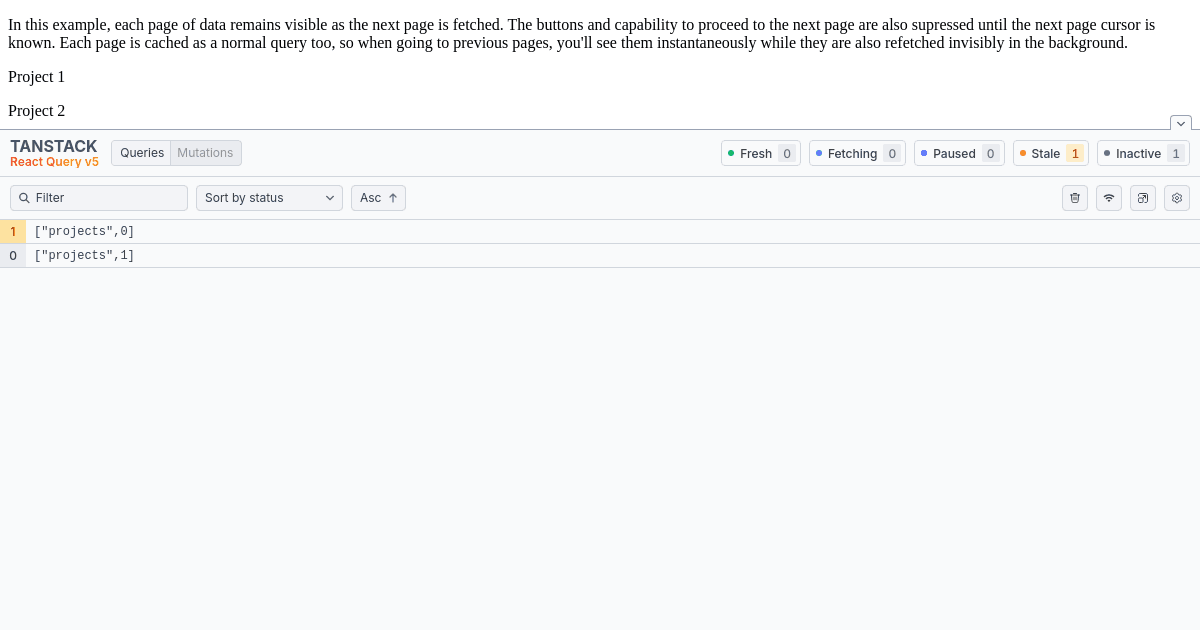
Task: Click the TANSTACK React Query v5 logo
Action: tap(54, 152)
